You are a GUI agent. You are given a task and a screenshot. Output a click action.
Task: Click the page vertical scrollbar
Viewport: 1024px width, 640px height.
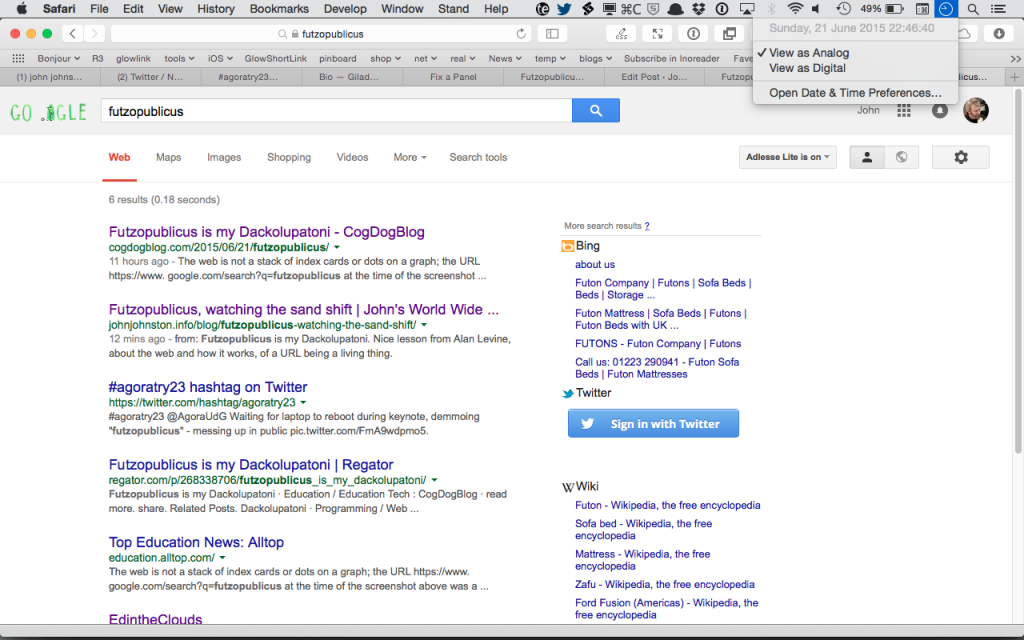coord(1018,271)
